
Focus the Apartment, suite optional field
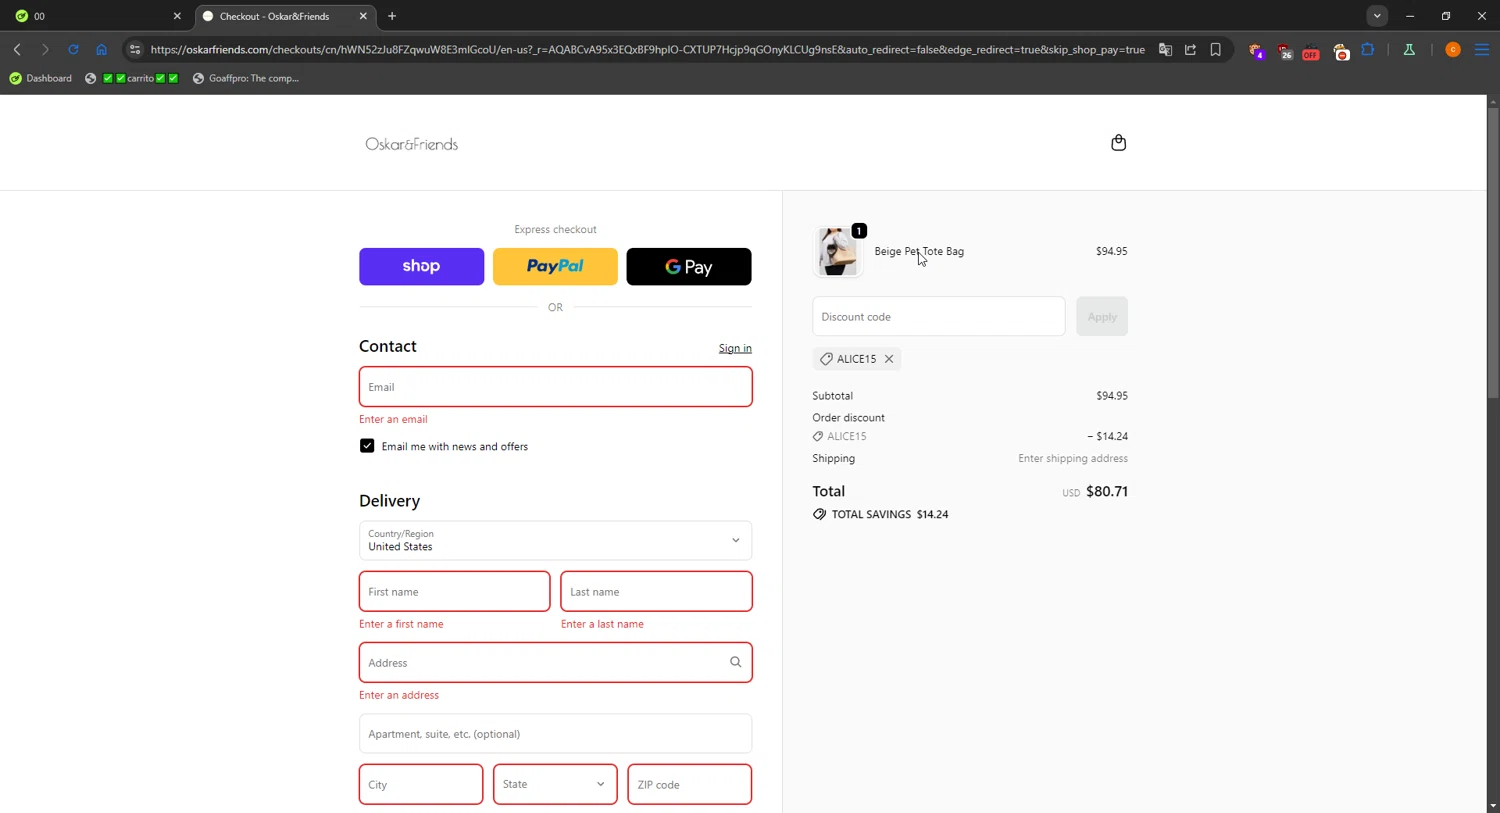click(x=555, y=733)
